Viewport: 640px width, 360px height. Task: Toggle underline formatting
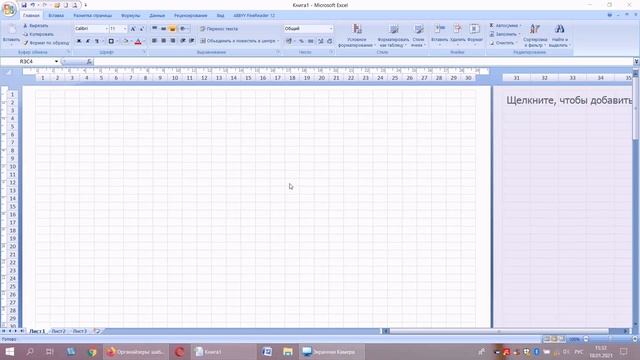97,41
